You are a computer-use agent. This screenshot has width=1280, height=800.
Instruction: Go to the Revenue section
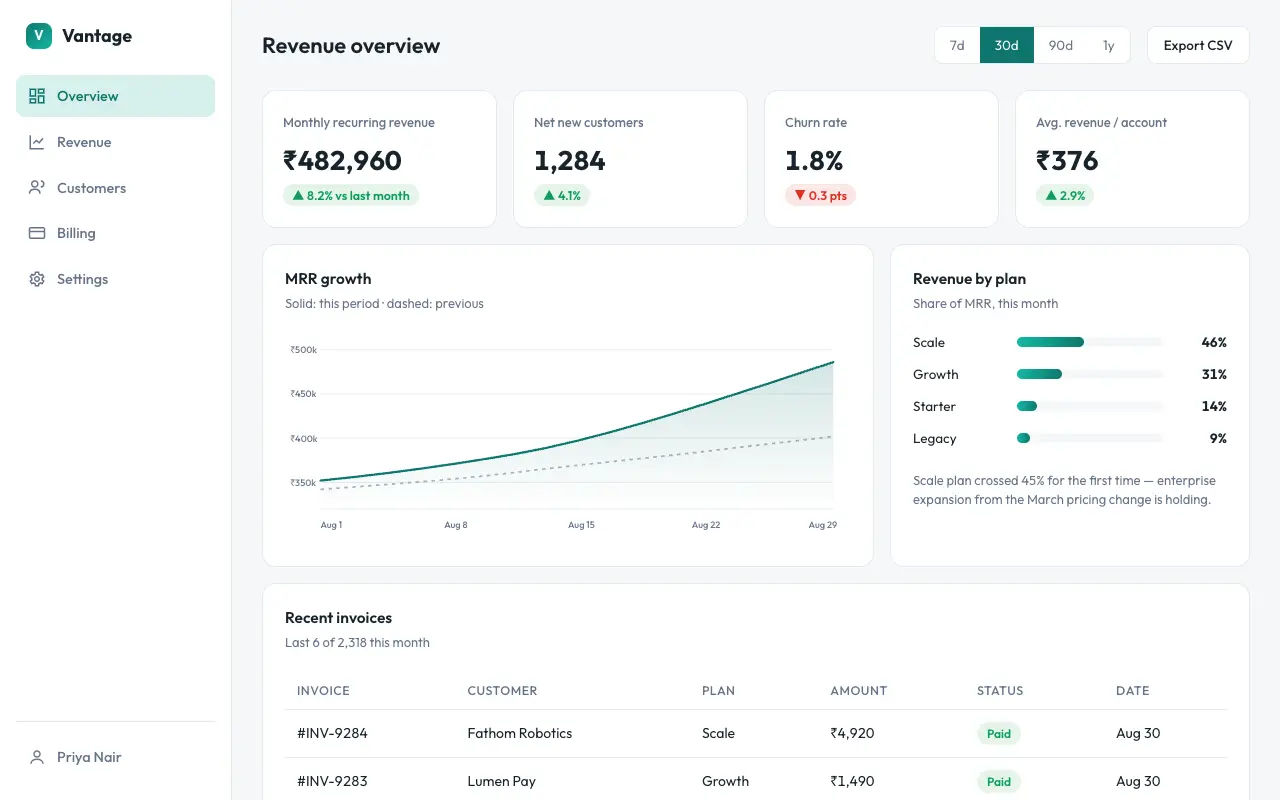pyautogui.click(x=115, y=142)
